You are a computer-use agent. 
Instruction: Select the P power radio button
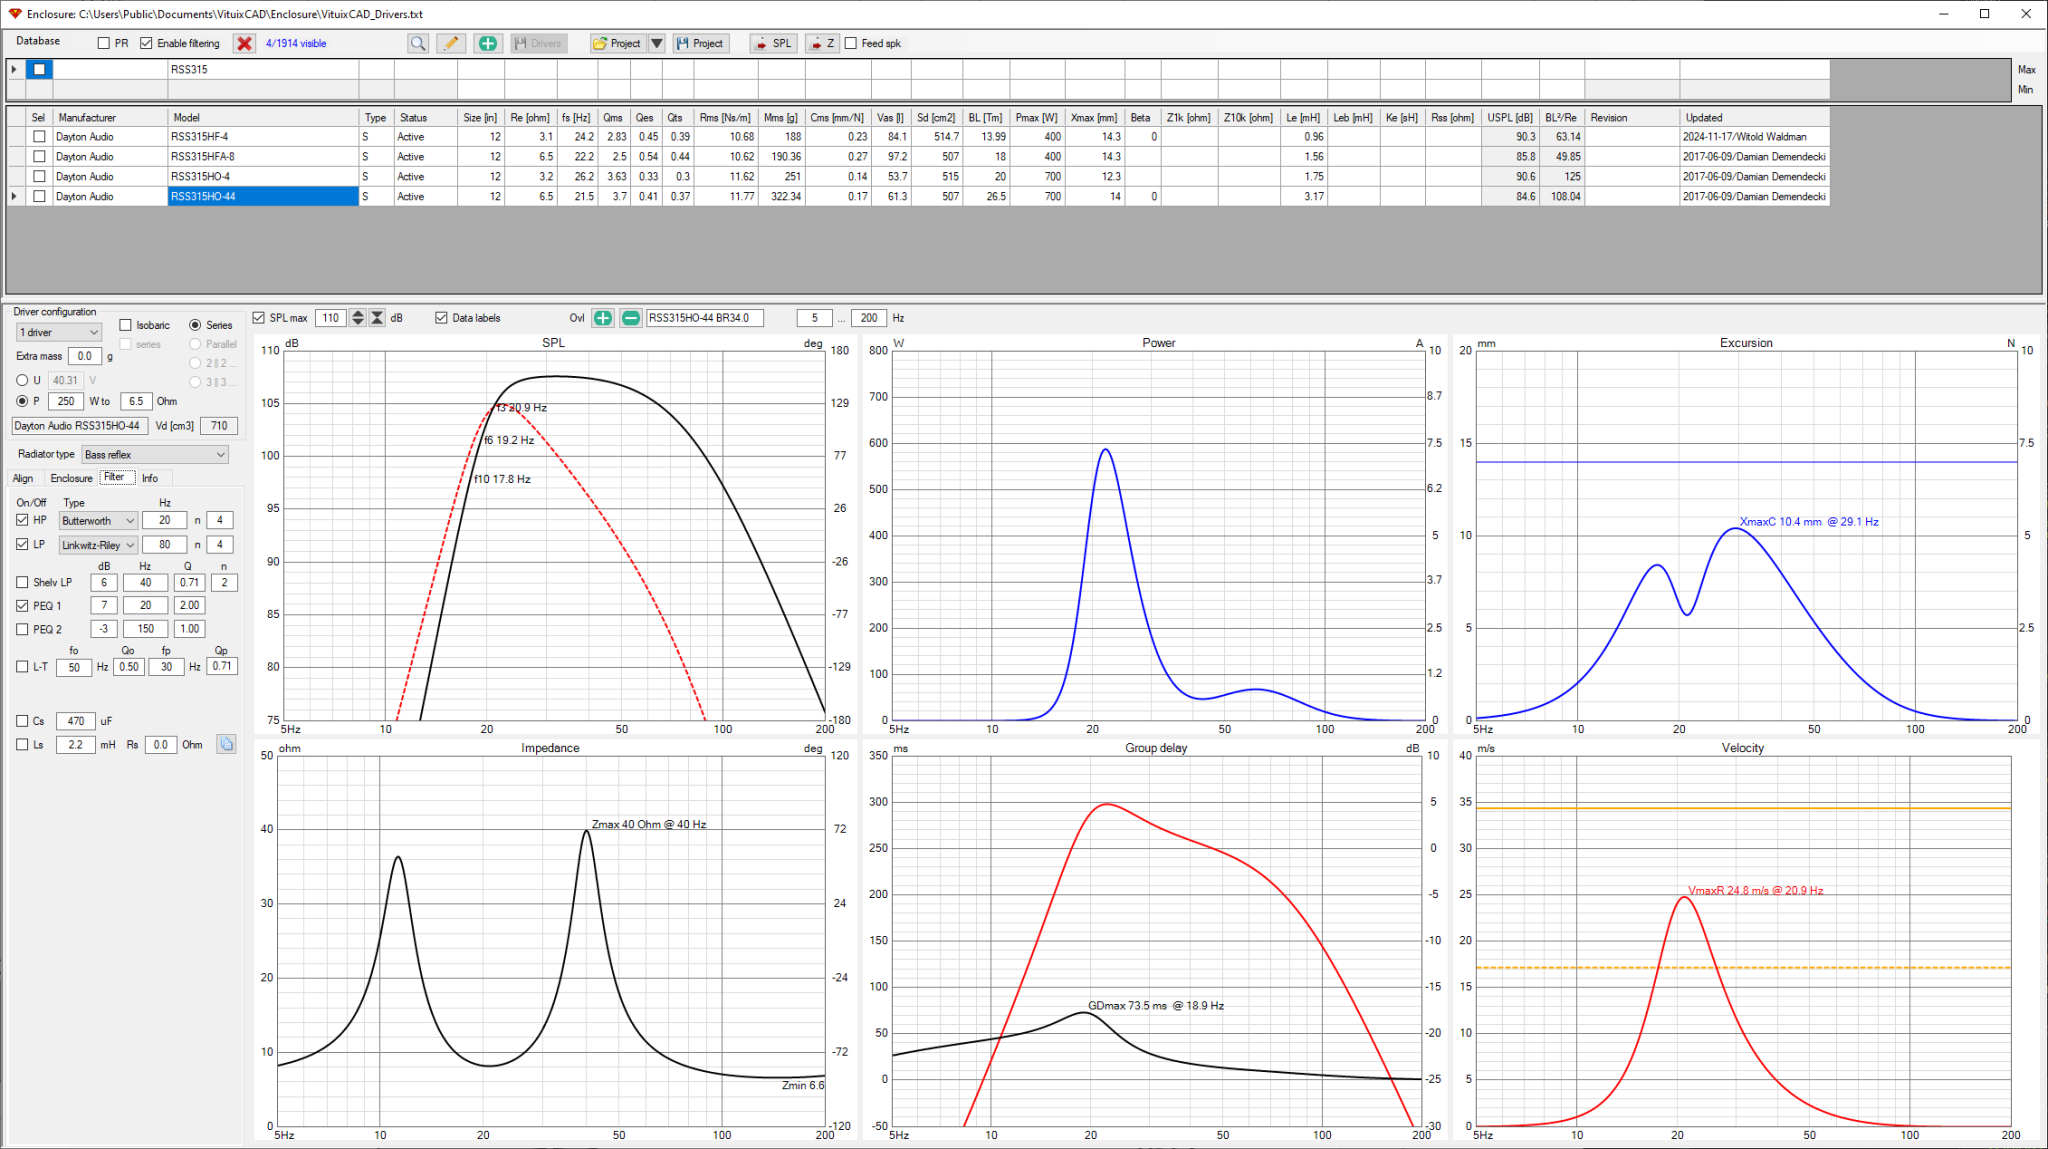(22, 401)
